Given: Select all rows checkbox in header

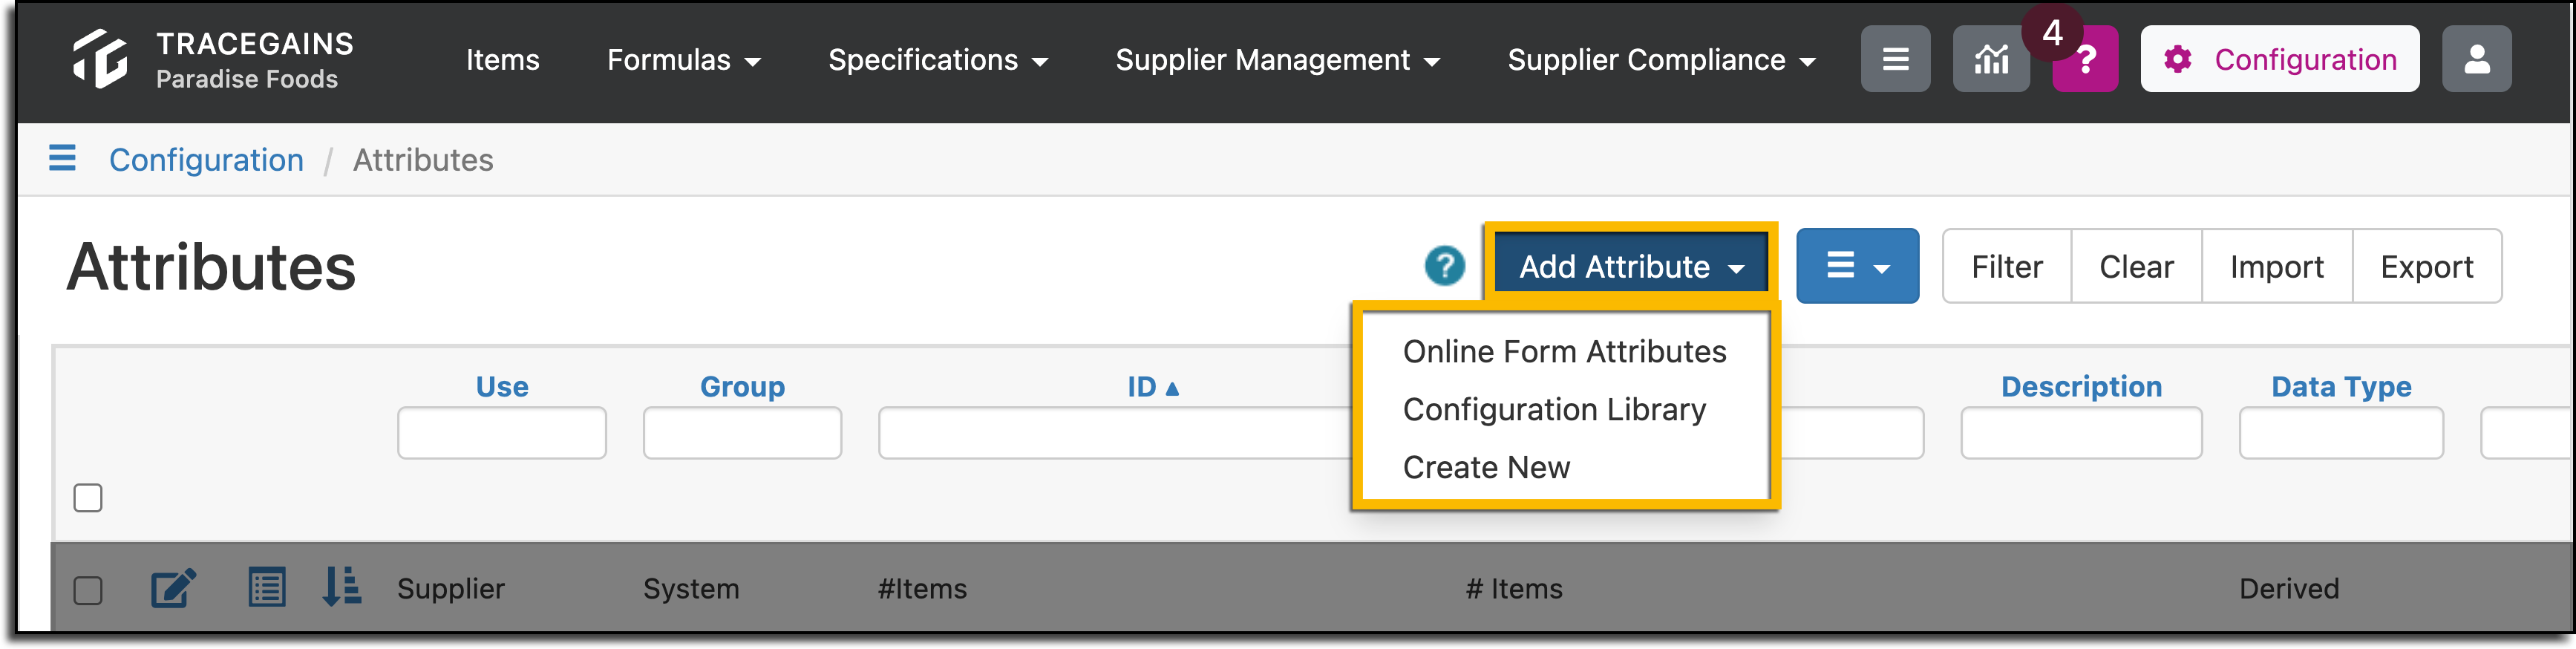Looking at the screenshot, I should click(88, 497).
